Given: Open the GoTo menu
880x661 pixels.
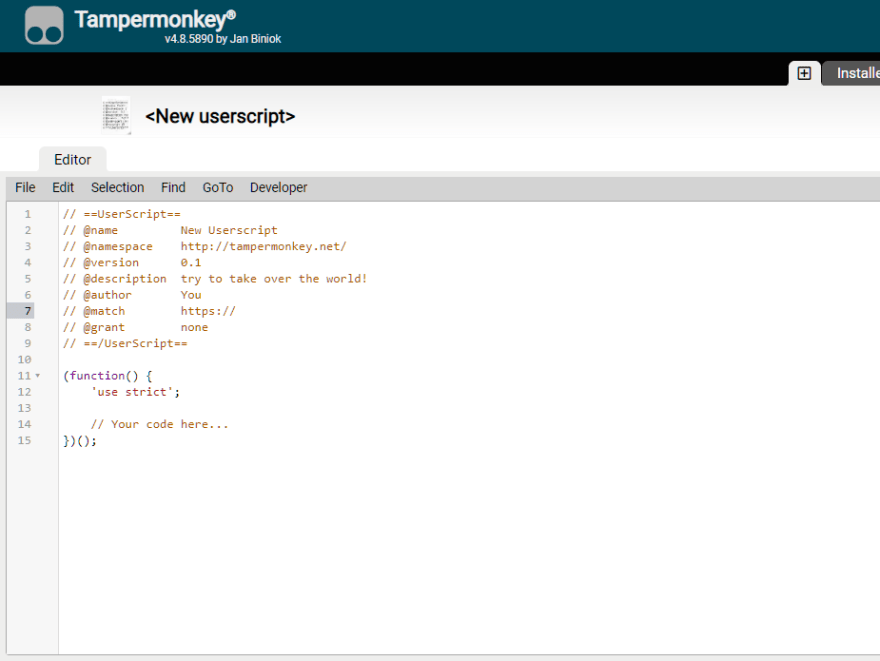Looking at the screenshot, I should point(218,187).
